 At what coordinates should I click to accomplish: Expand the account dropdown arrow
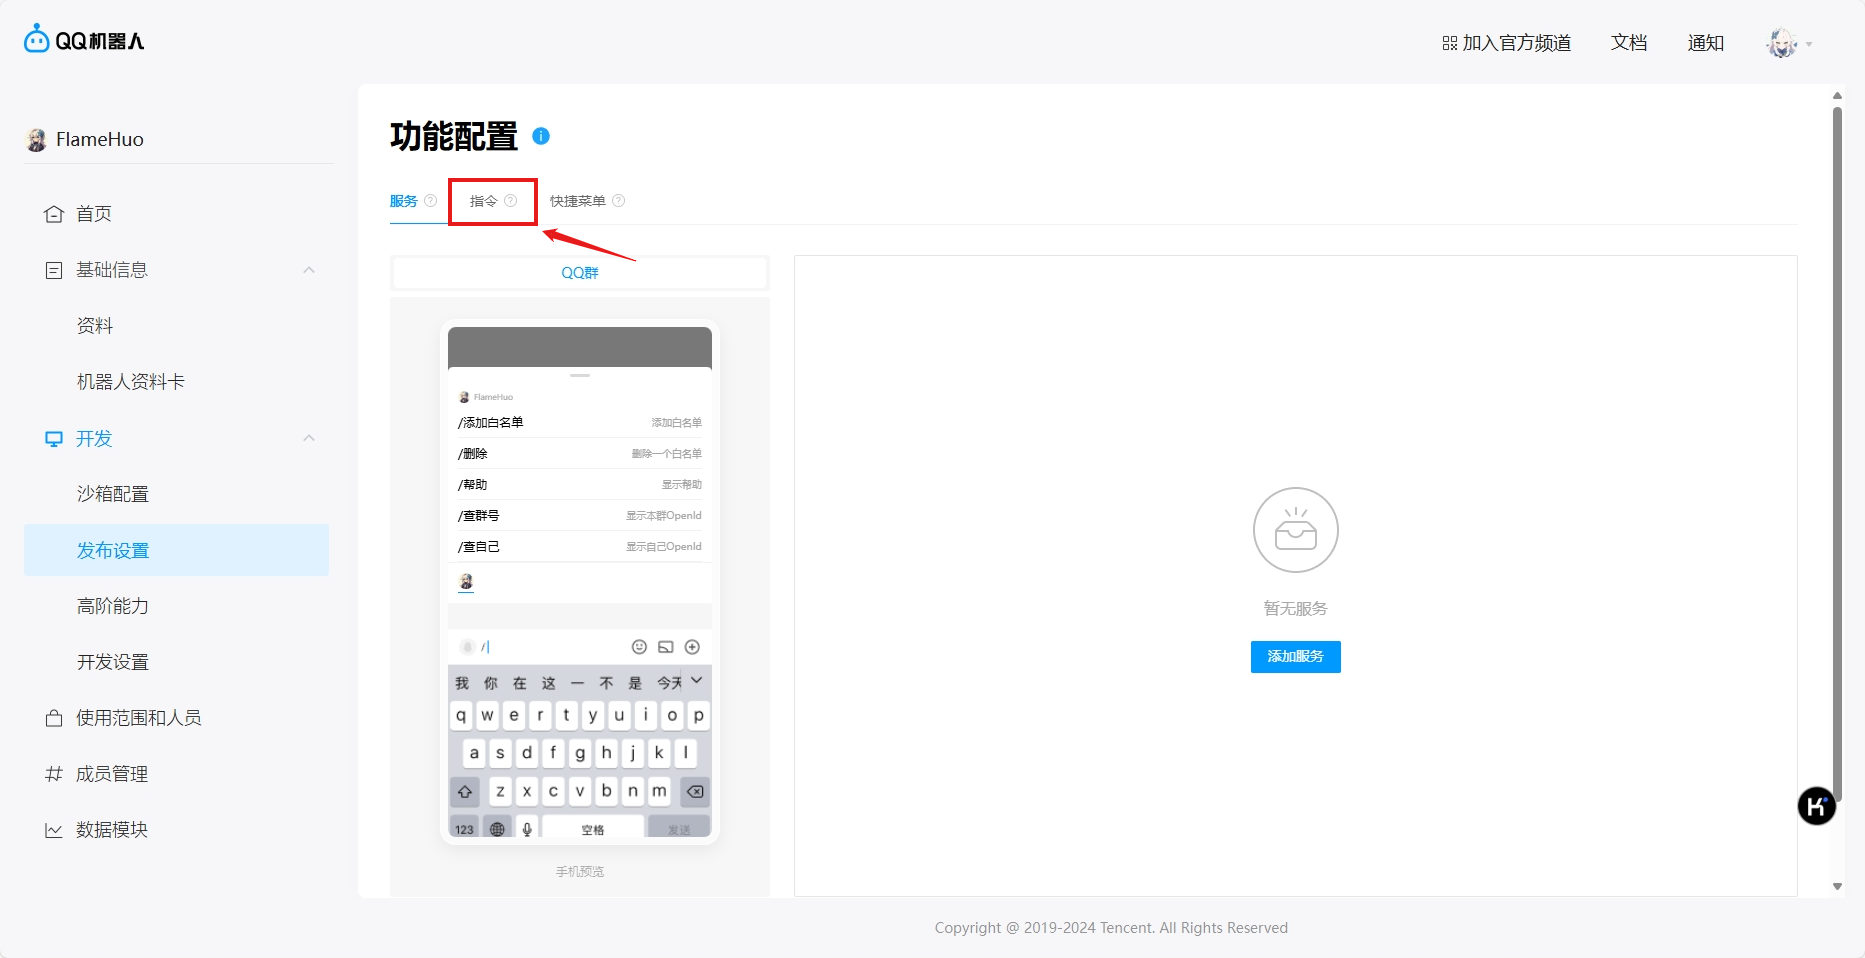[1809, 44]
